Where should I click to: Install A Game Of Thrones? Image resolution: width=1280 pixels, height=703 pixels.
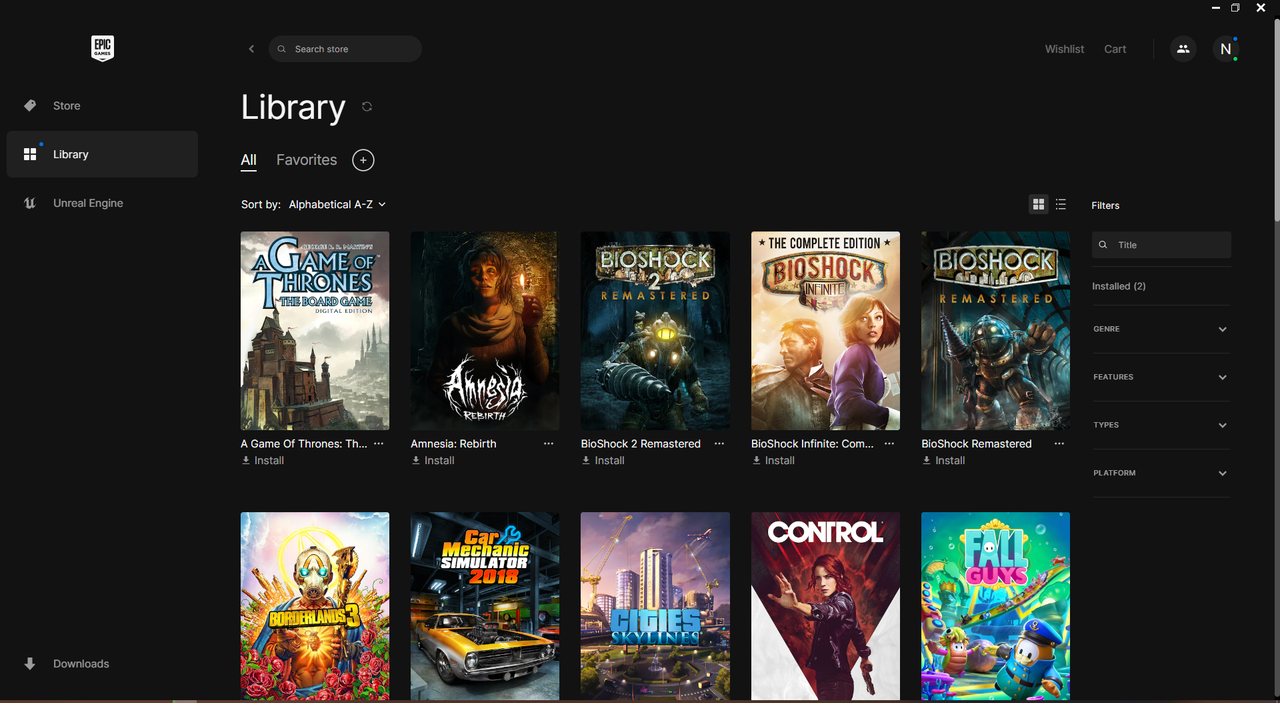(263, 461)
